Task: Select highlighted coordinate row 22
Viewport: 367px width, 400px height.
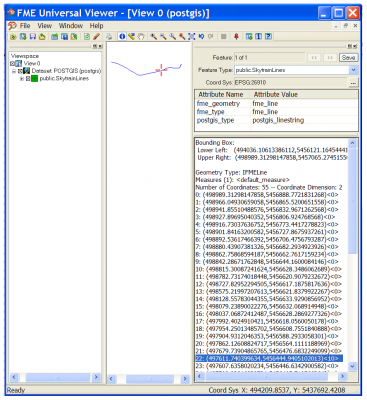Action: click(269, 358)
